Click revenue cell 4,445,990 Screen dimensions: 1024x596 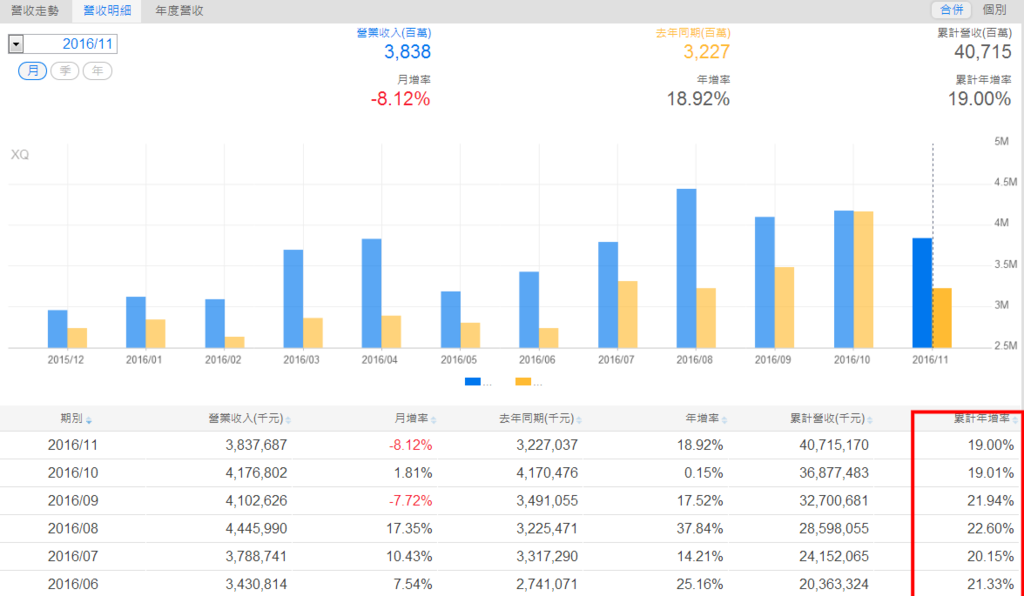256,528
